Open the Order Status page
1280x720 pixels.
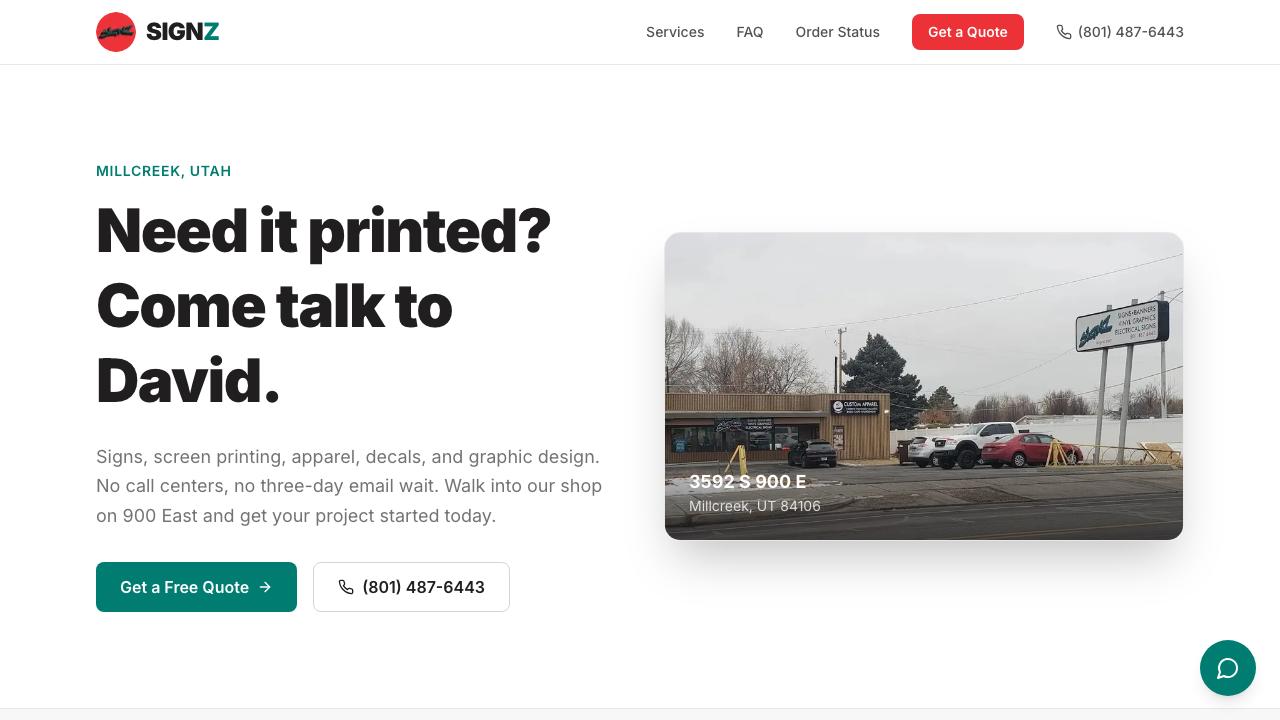click(x=838, y=32)
